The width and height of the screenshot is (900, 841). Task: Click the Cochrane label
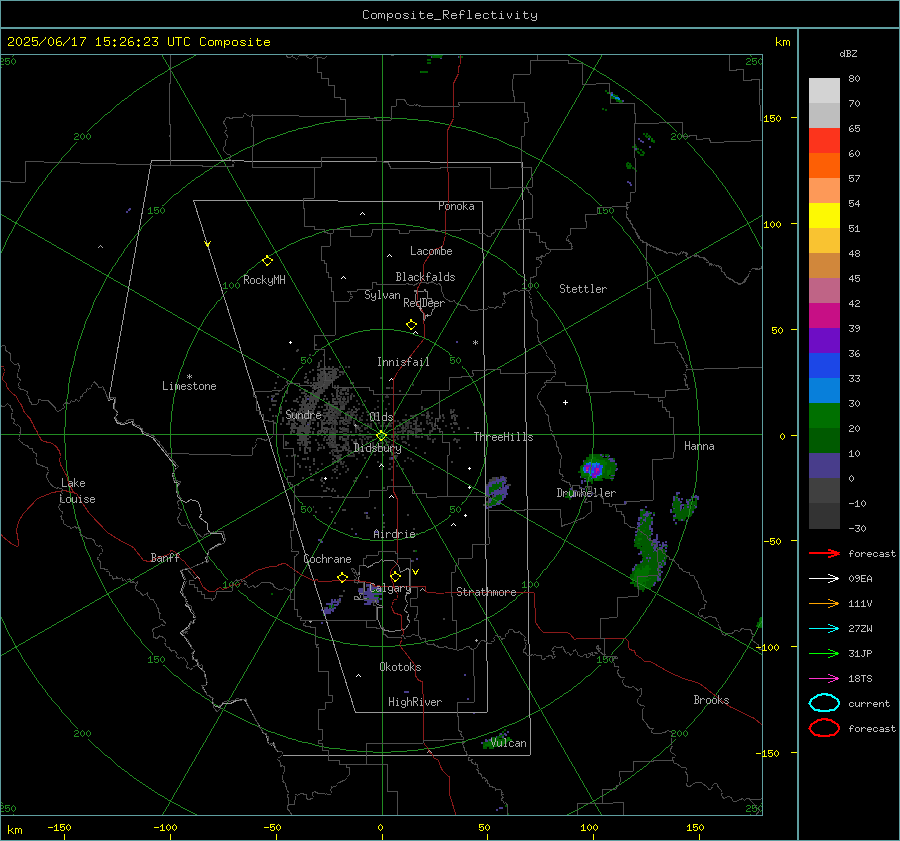[x=327, y=559]
